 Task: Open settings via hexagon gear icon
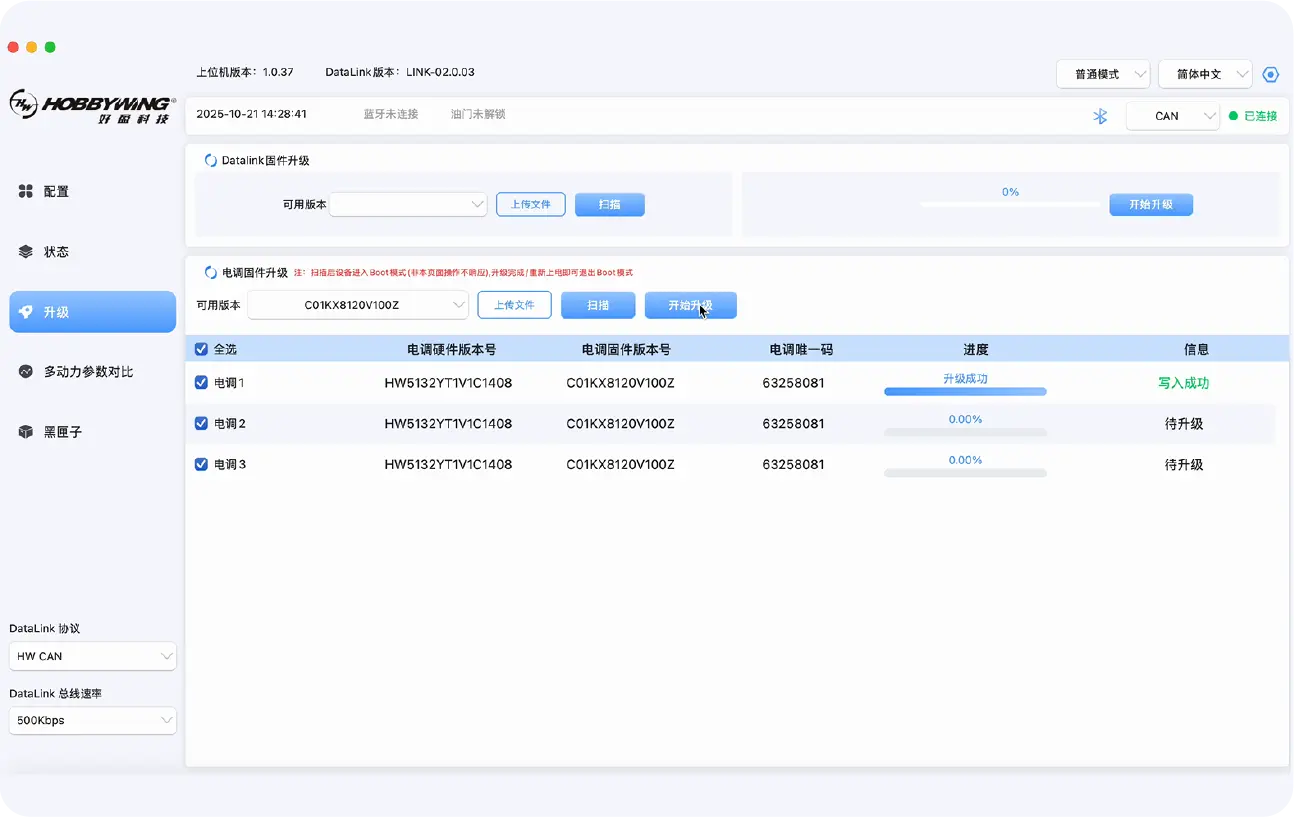[x=1270, y=75]
